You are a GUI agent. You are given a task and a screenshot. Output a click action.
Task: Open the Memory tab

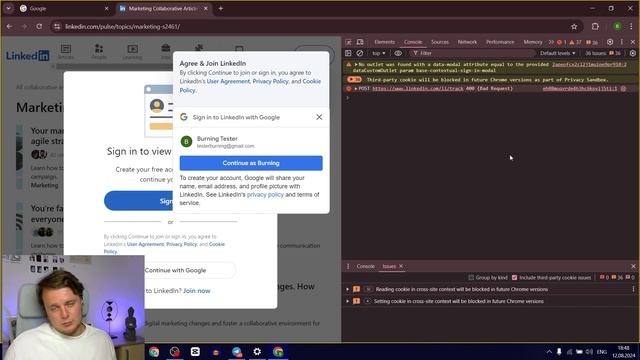533,42
